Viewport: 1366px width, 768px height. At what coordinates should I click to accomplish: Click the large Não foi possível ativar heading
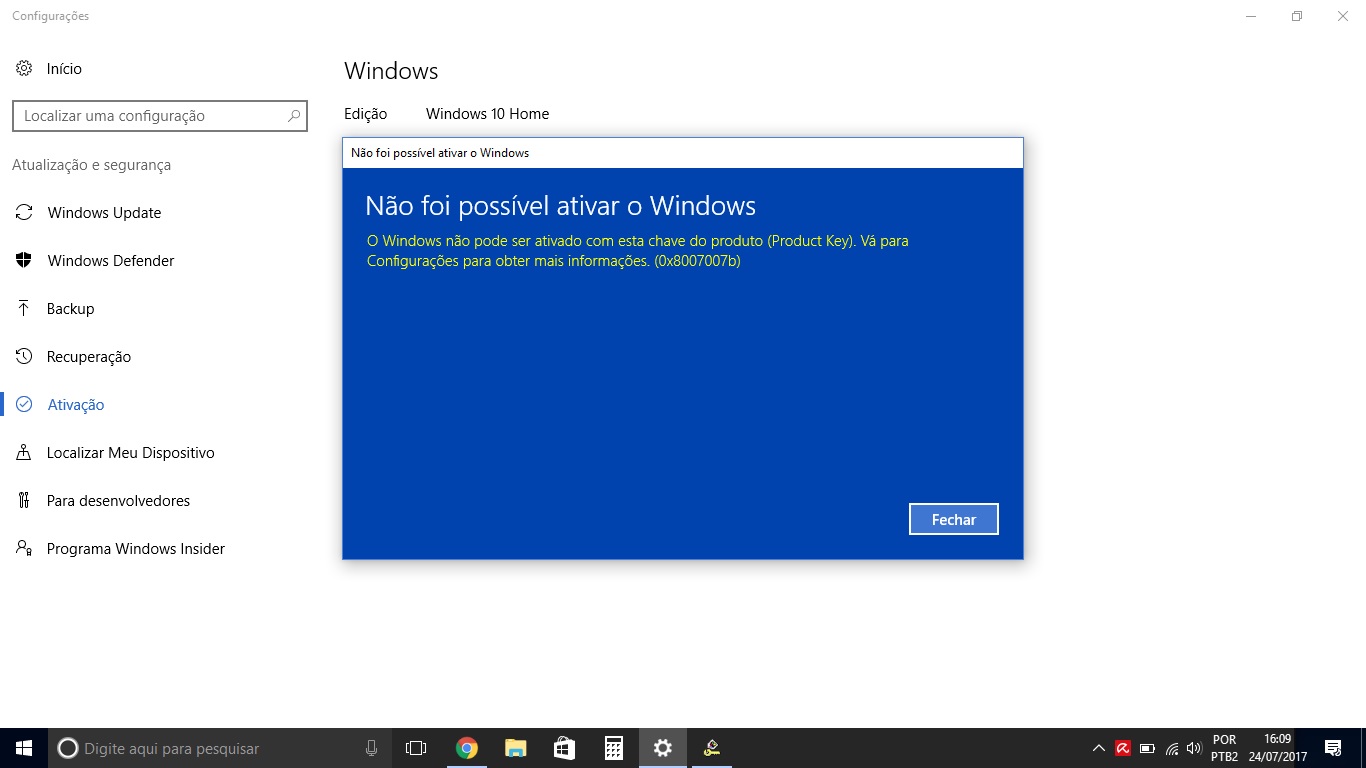pyautogui.click(x=561, y=206)
